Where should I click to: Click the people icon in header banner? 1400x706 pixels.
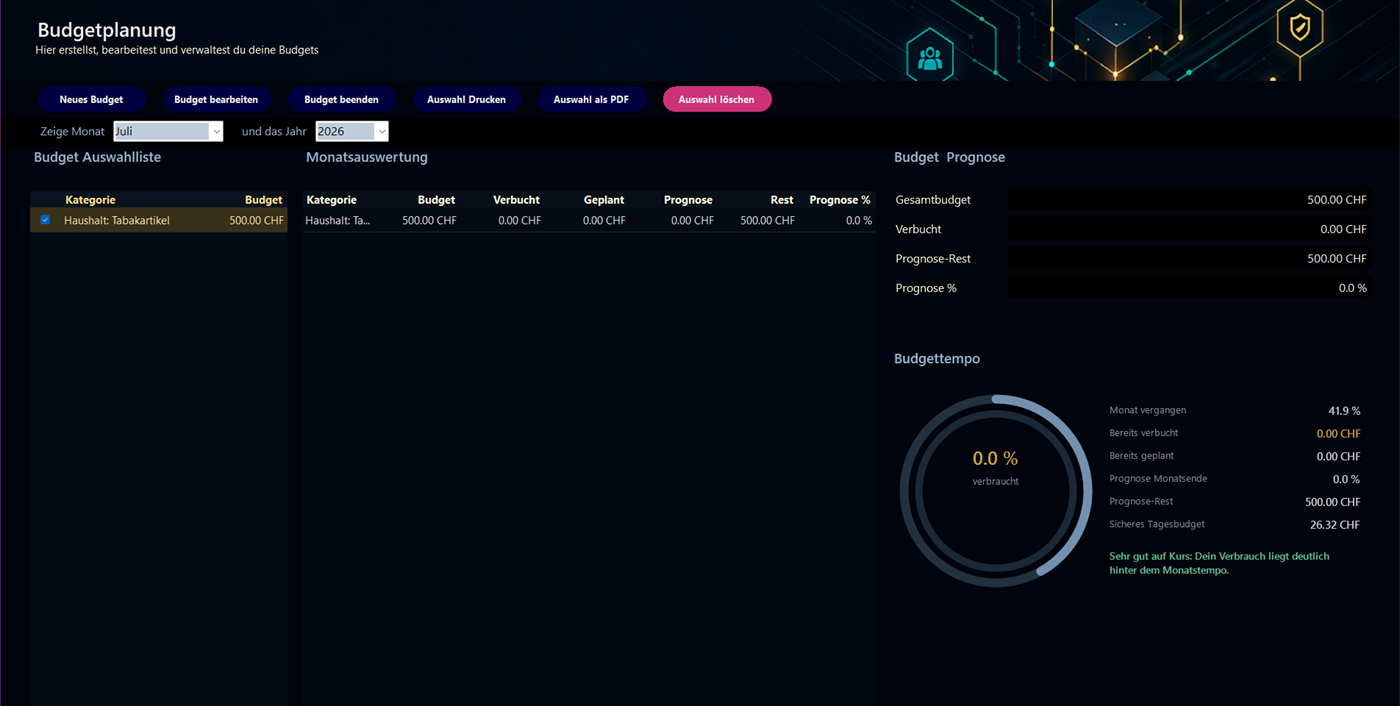(930, 59)
